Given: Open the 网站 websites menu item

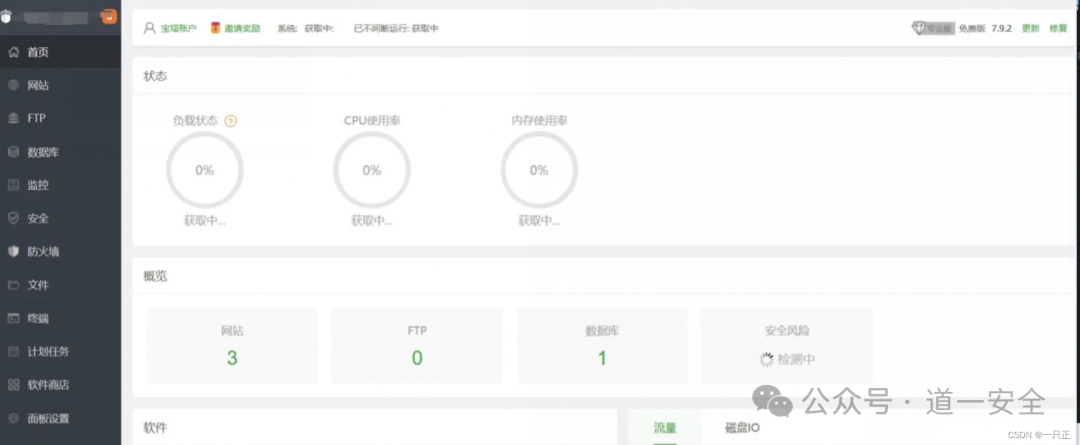Looking at the screenshot, I should point(61,85).
